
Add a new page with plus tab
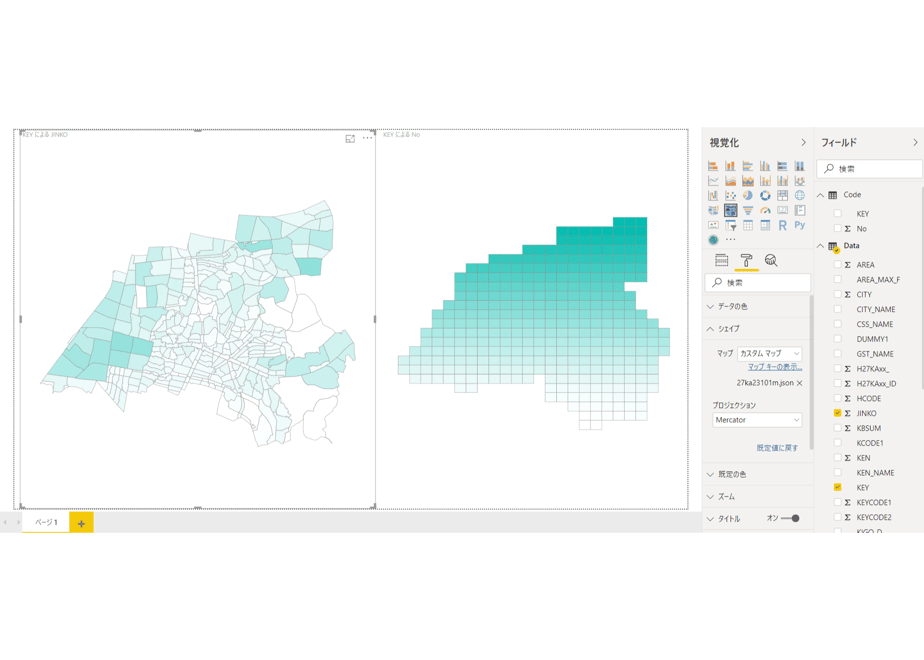click(81, 523)
